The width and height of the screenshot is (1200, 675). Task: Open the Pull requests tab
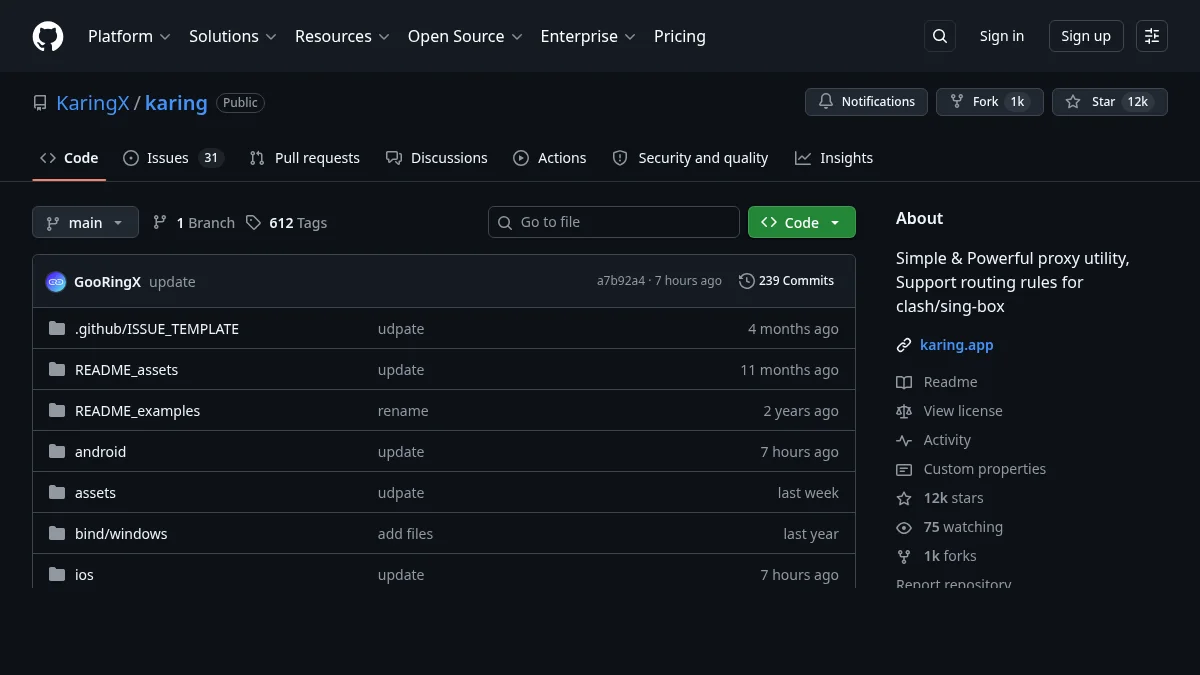click(304, 158)
